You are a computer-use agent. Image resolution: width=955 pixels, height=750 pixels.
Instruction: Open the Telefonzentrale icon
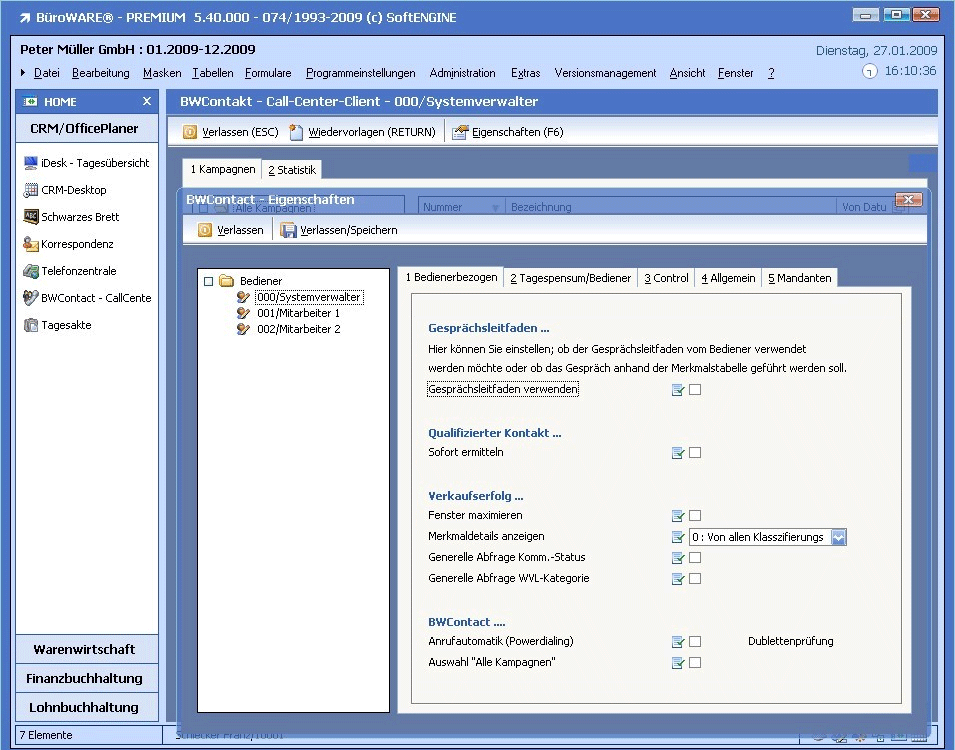[30, 271]
